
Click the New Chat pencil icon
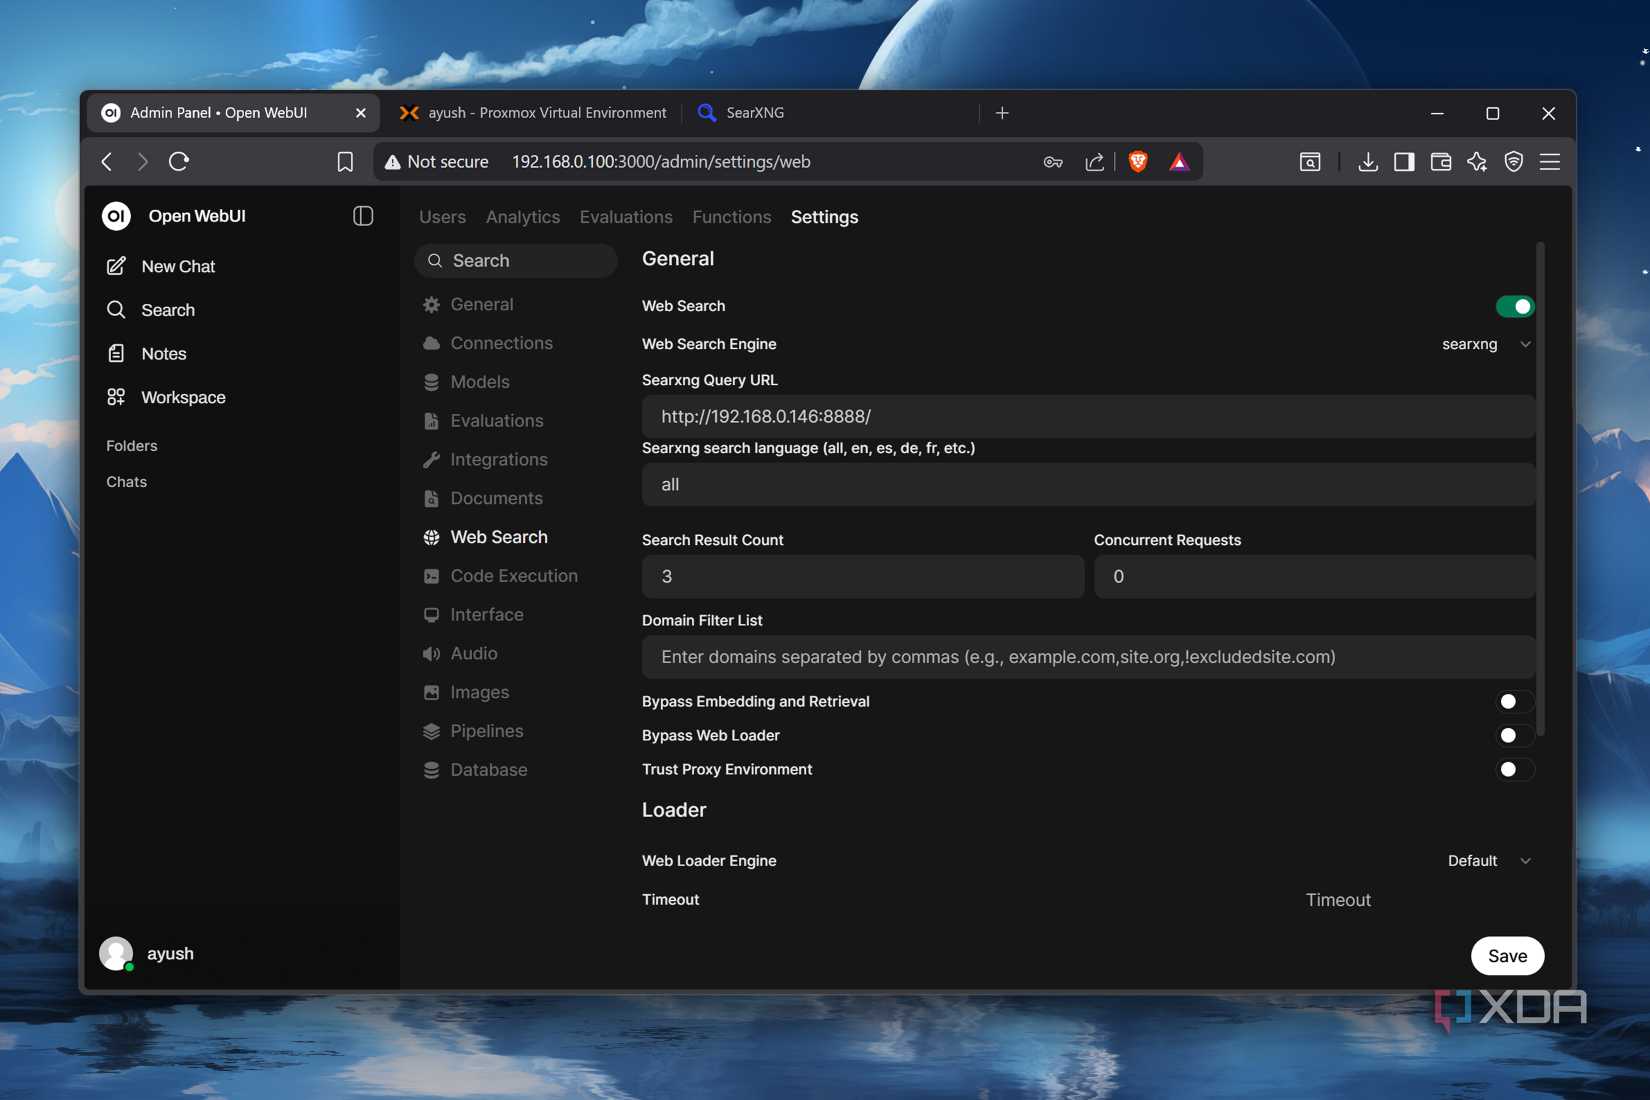116,266
